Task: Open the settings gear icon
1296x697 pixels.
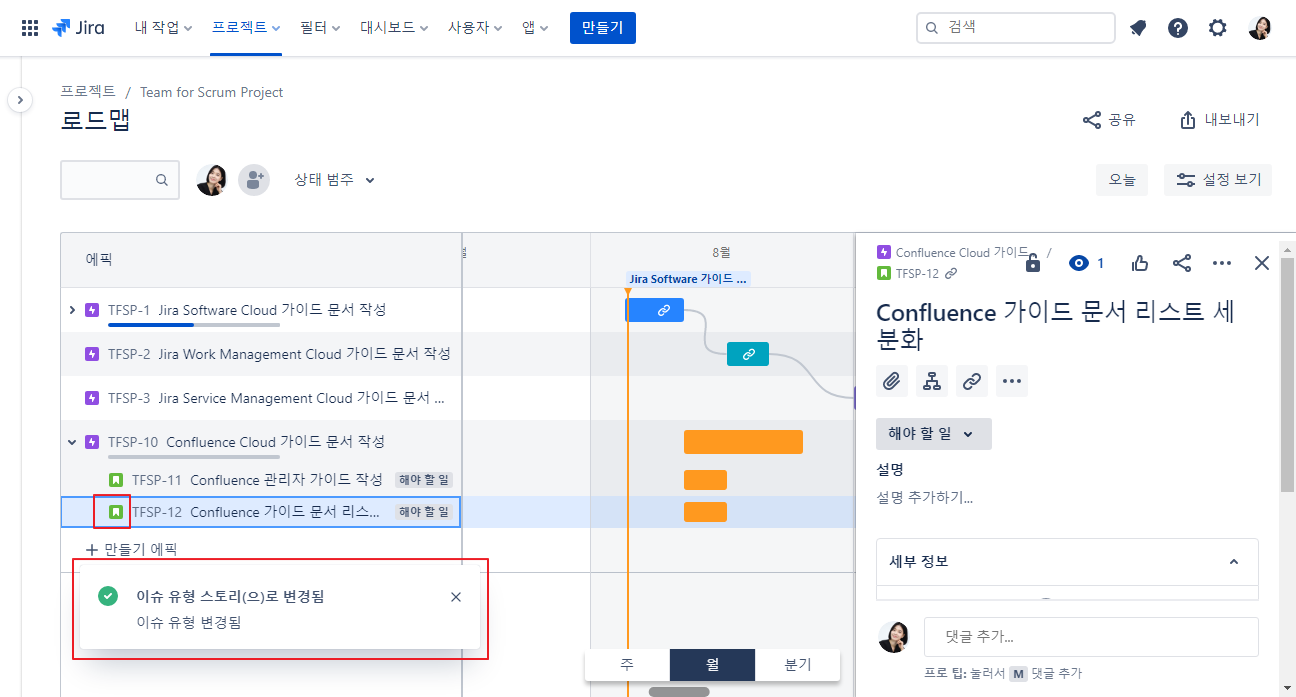Action: coord(1217,28)
